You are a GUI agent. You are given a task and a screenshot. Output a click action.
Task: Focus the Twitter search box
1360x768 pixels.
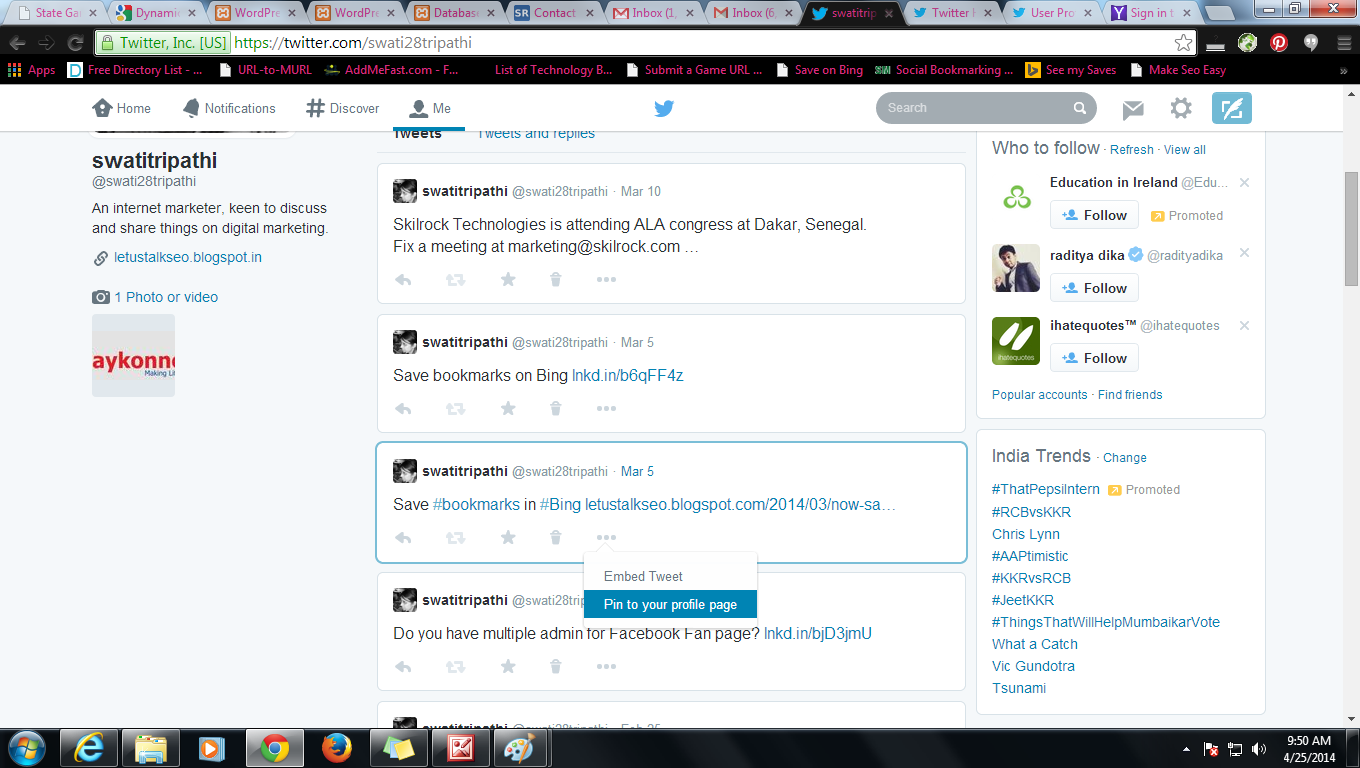pos(986,108)
